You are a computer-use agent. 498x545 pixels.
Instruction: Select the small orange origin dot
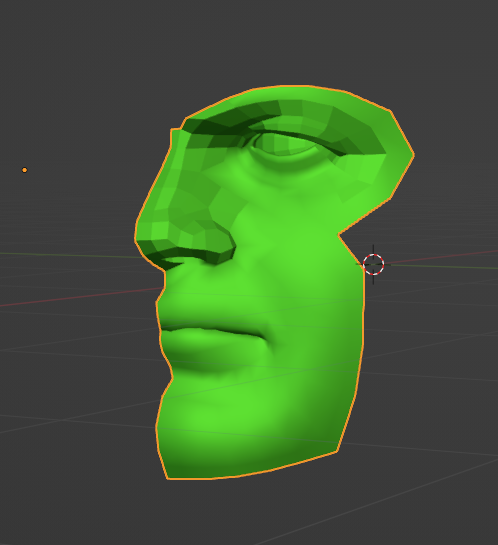click(24, 170)
